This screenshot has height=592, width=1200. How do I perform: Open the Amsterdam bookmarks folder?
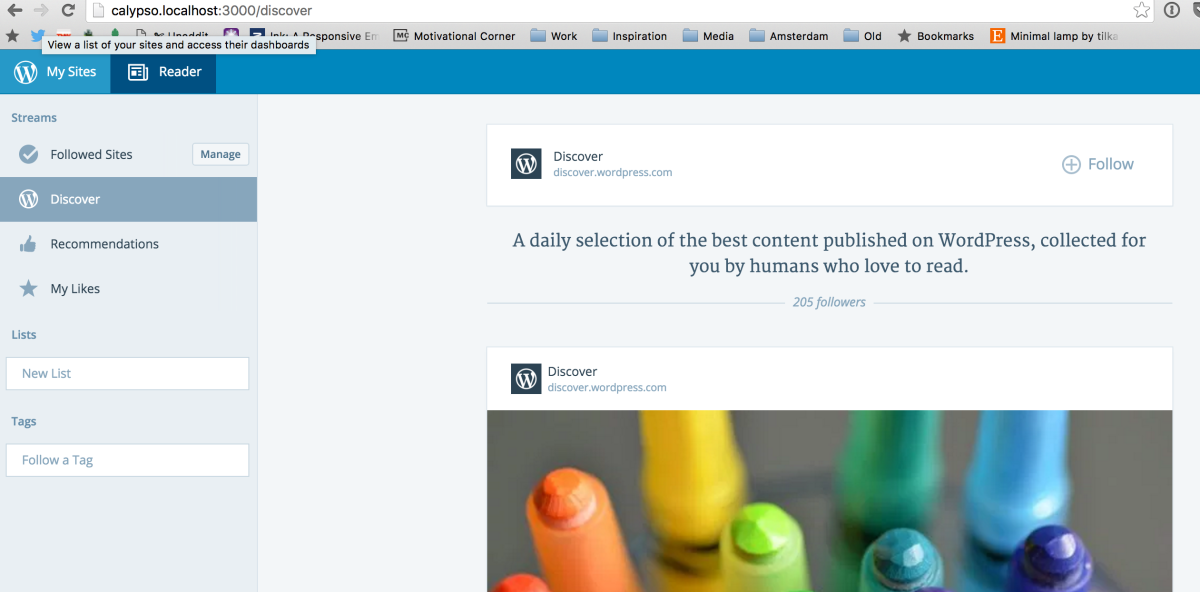789,36
